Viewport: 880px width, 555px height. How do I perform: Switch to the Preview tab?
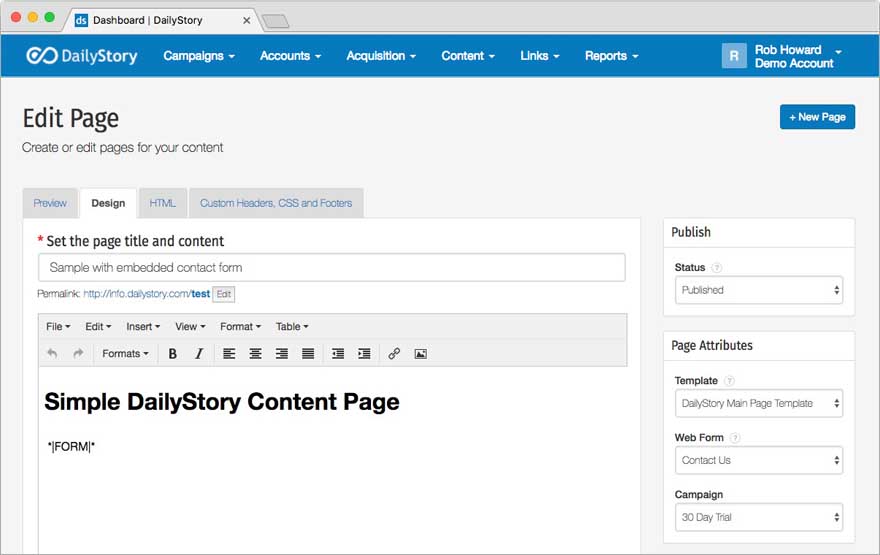(x=50, y=203)
